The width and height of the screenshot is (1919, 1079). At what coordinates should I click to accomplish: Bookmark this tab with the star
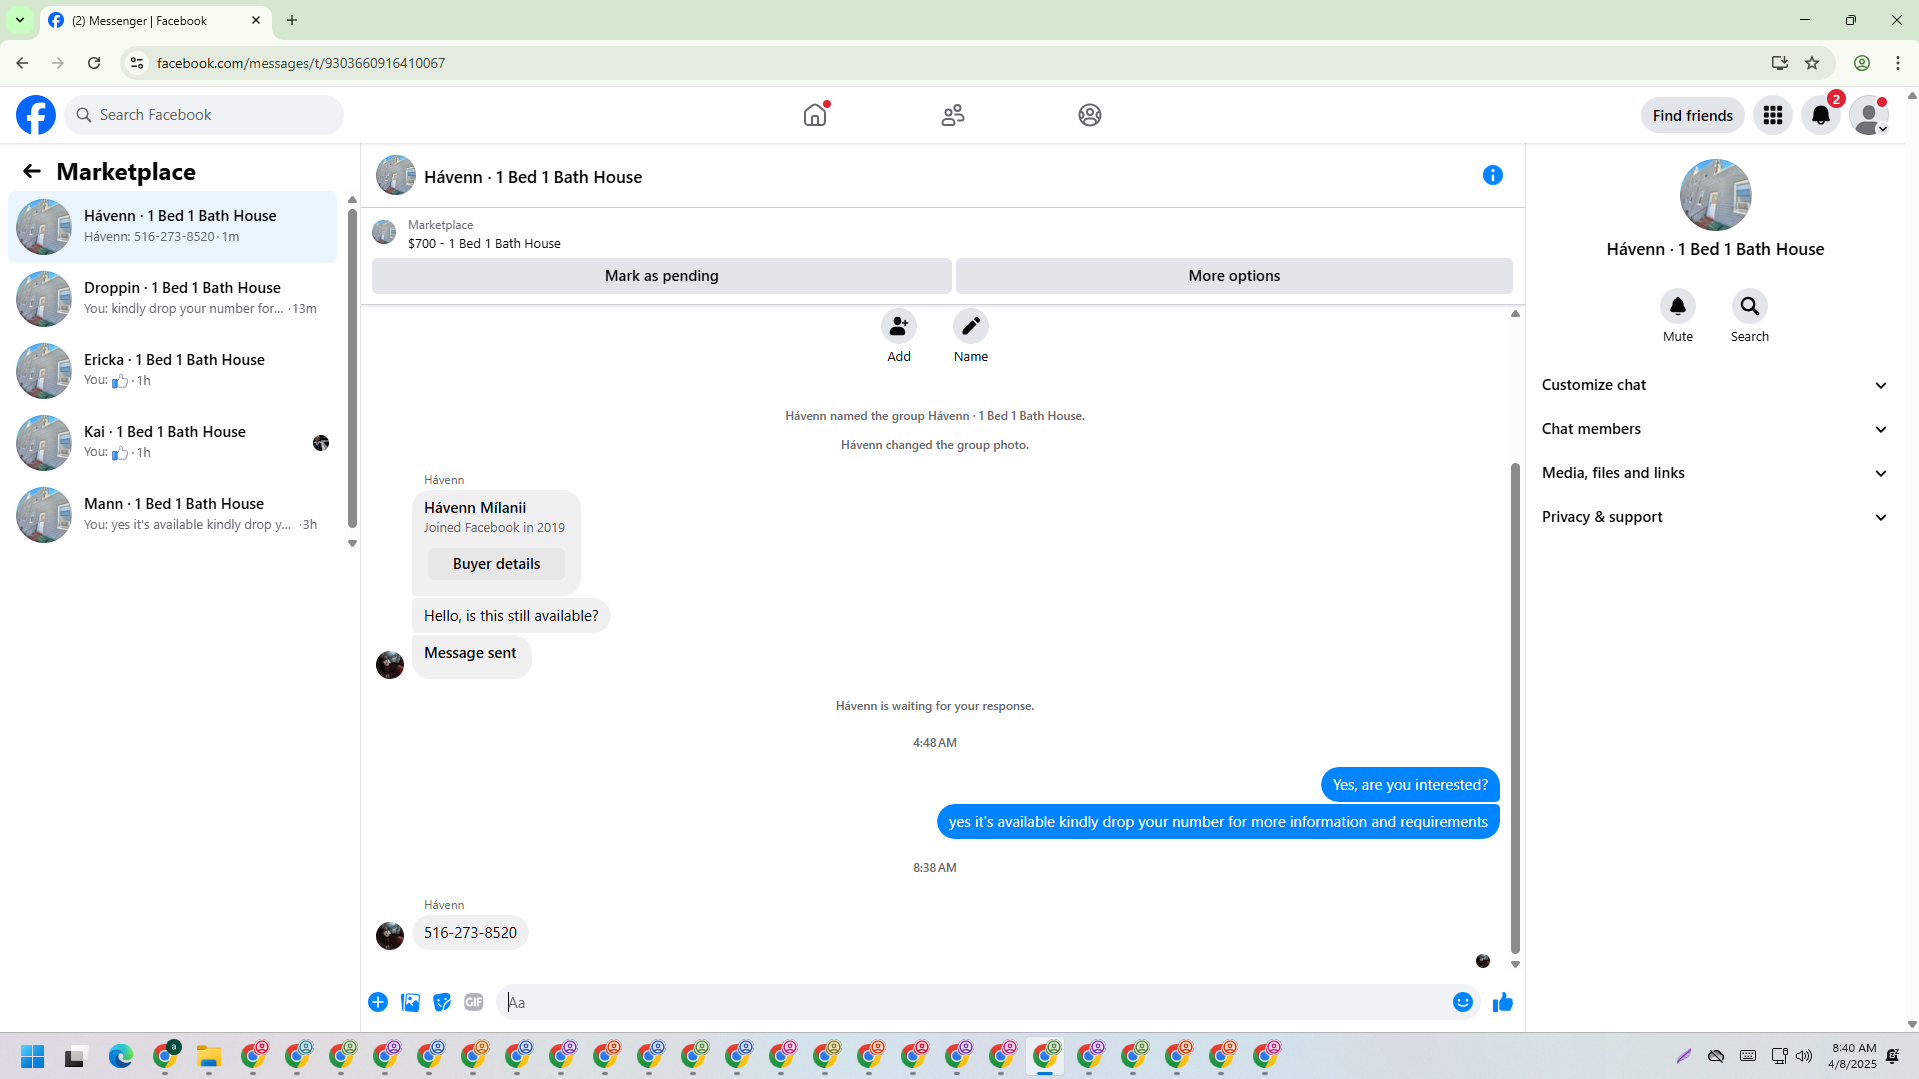1812,63
